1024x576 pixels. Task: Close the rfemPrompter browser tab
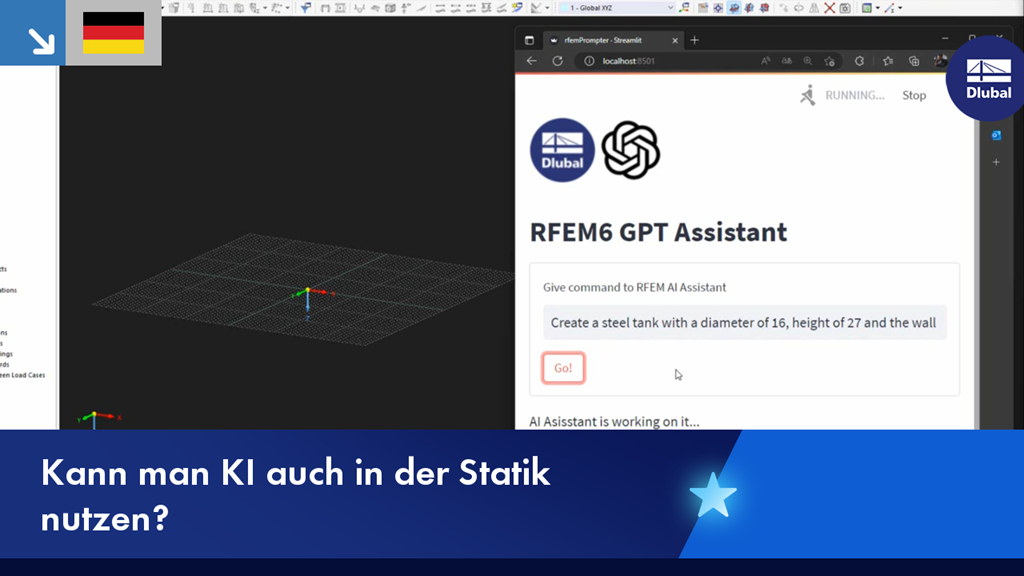[x=675, y=40]
